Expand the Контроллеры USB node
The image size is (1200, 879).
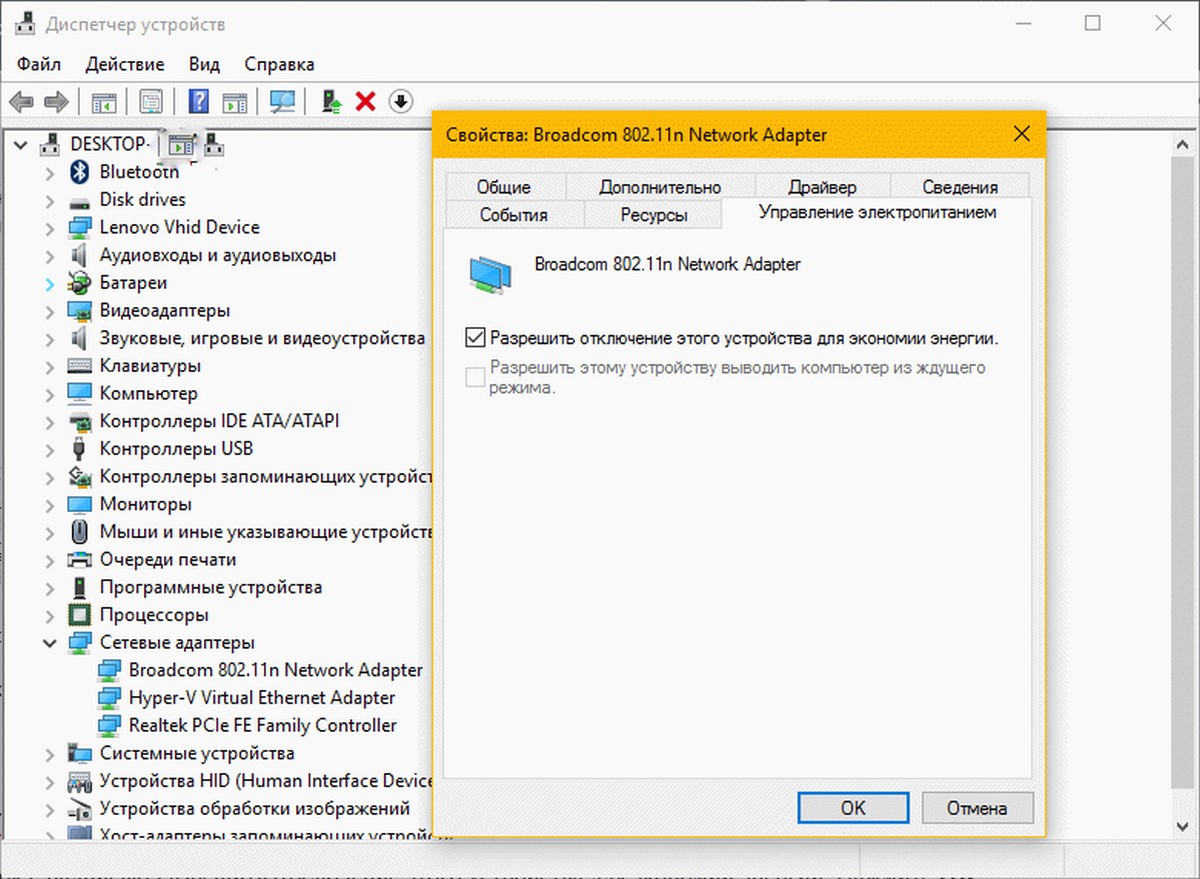pos(50,449)
